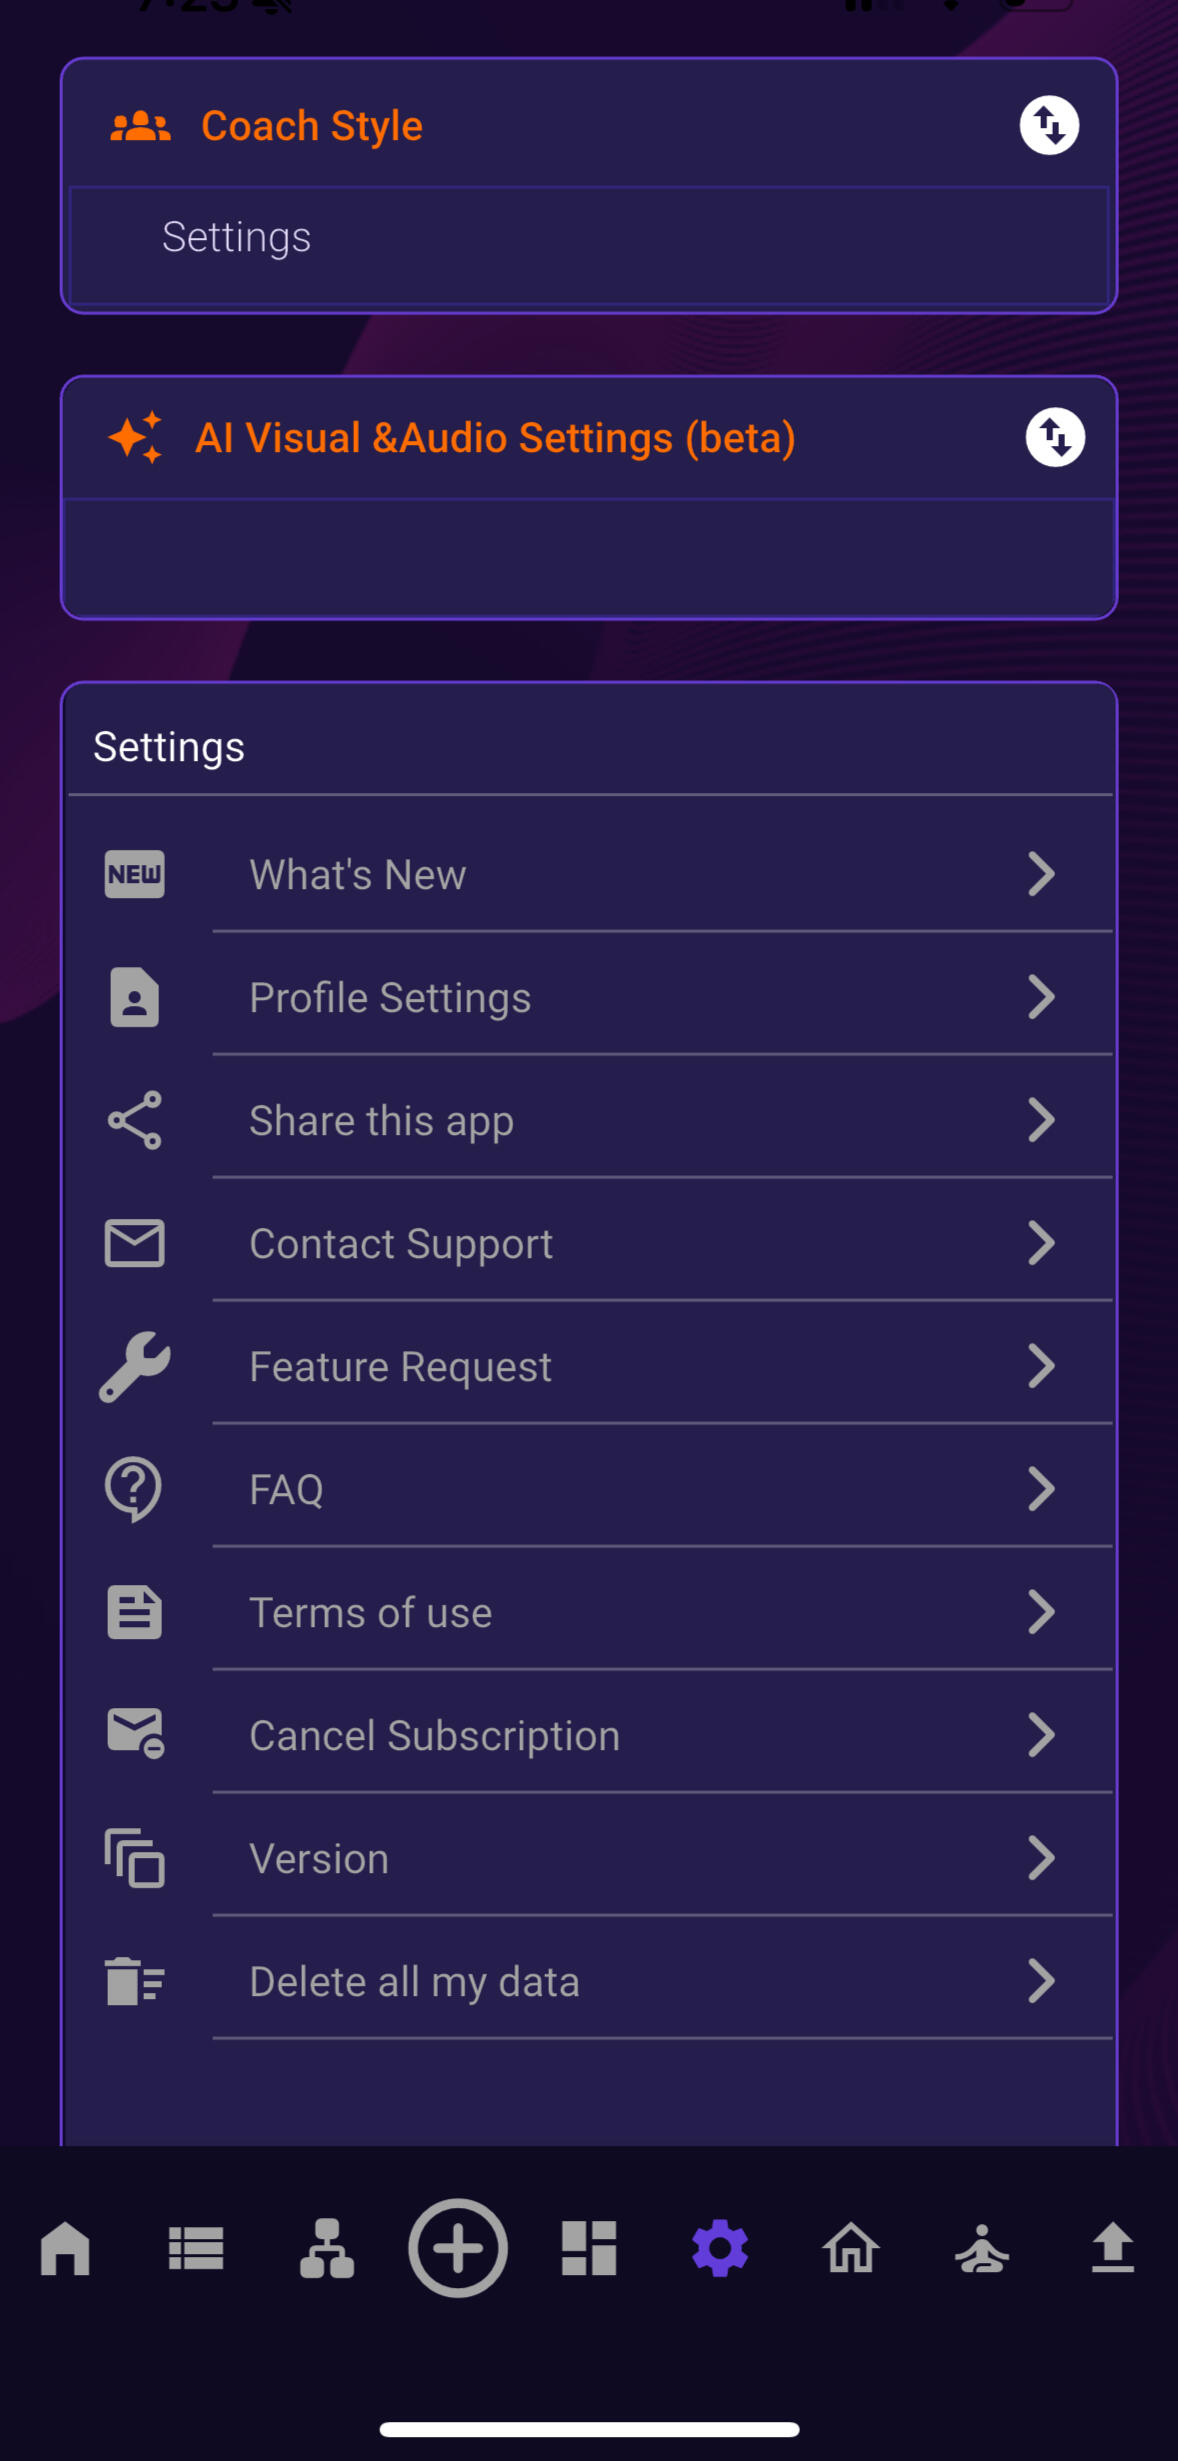Select Feature Request entry
Screen dimensions: 1178x2461
(400, 1367)
